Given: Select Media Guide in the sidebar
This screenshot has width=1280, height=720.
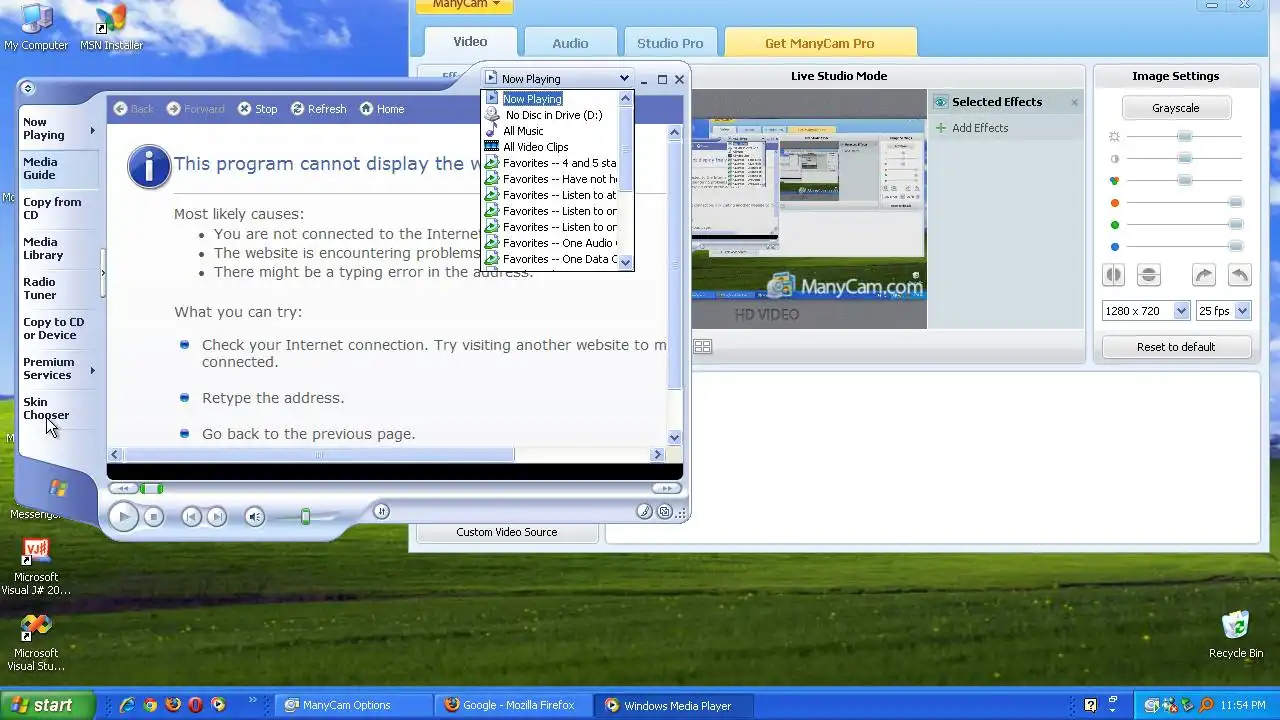Looking at the screenshot, I should [x=40, y=168].
